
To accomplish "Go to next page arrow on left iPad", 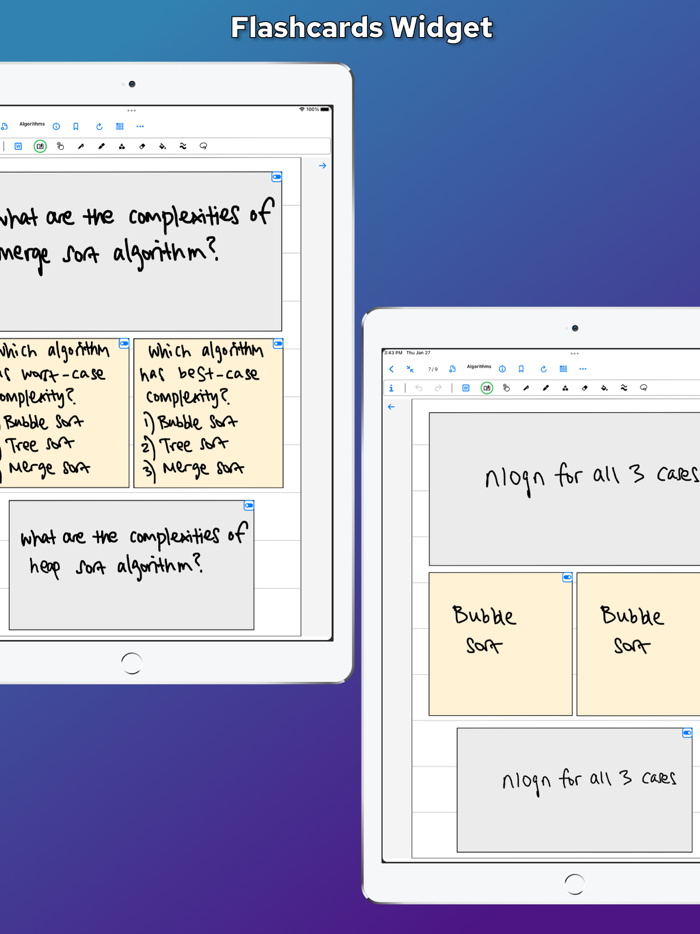I will (322, 166).
